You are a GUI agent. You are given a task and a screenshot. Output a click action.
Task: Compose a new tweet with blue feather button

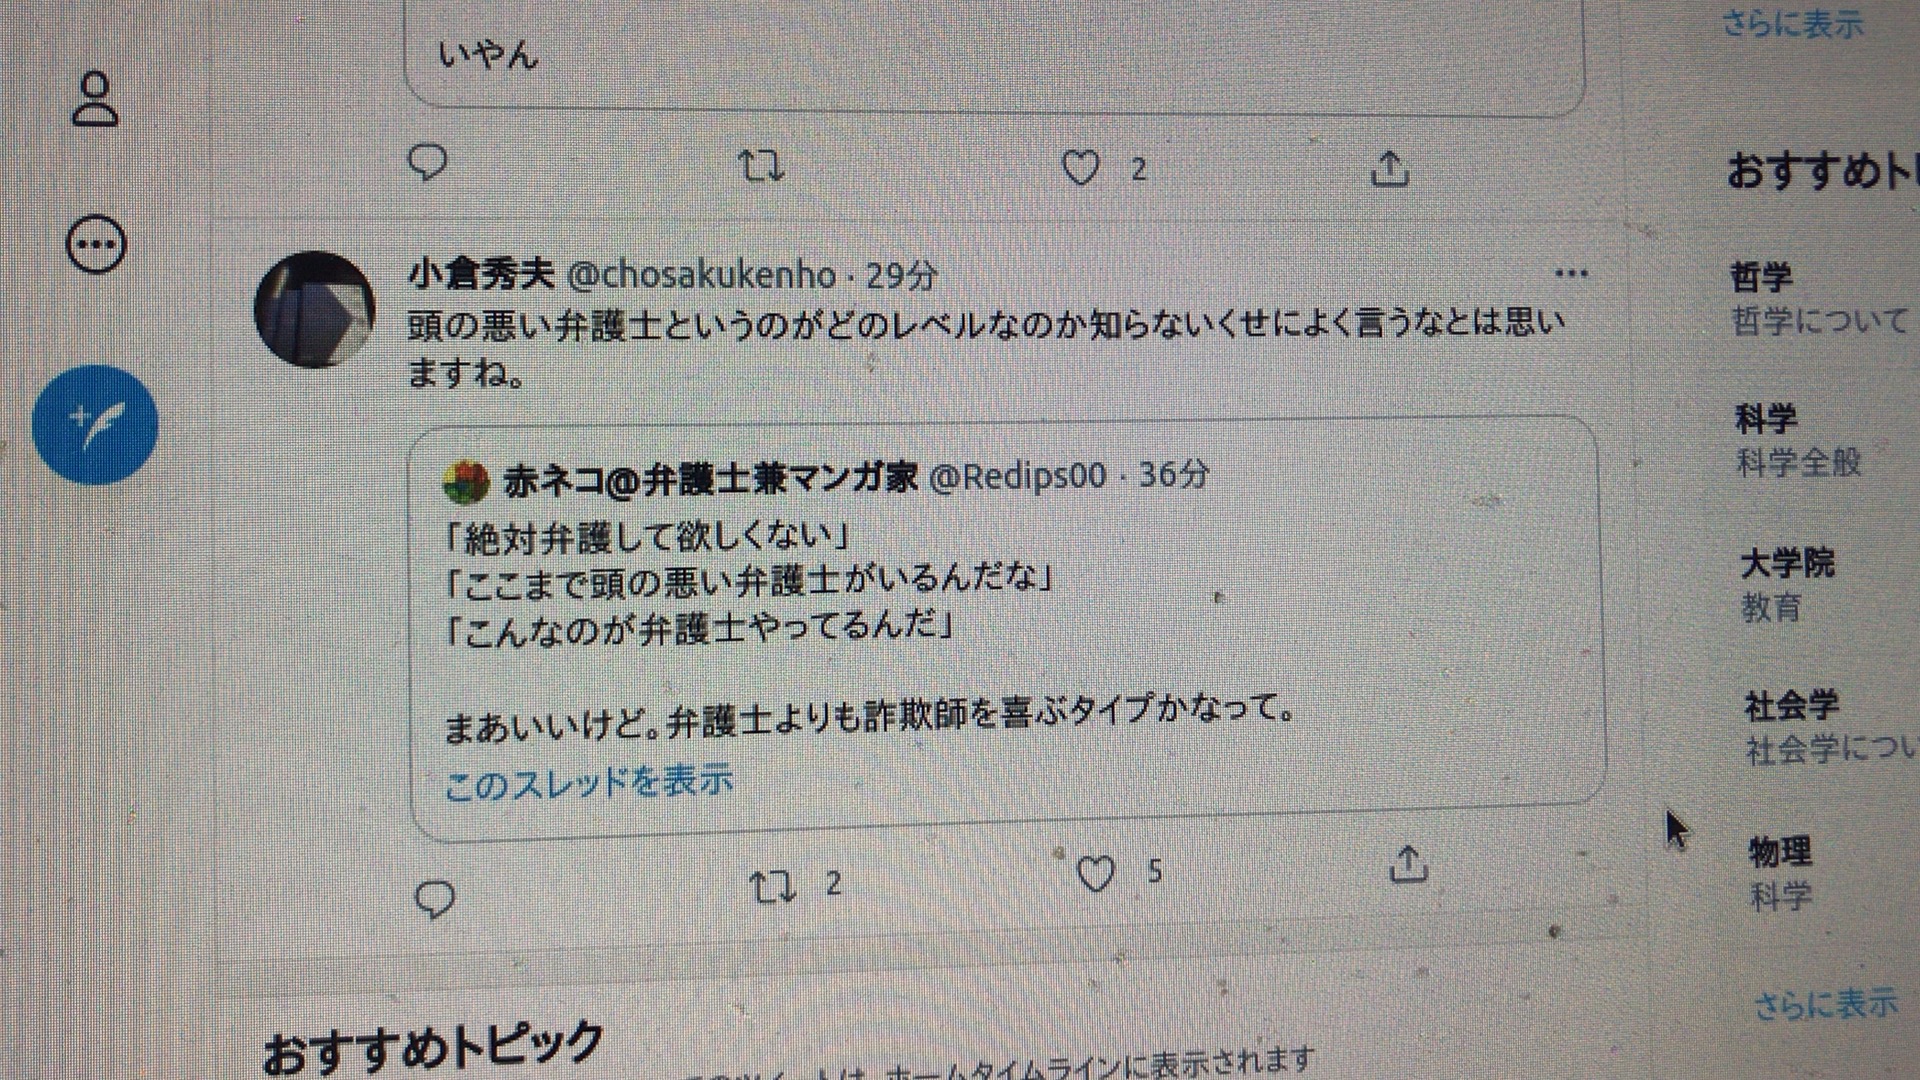(x=95, y=425)
